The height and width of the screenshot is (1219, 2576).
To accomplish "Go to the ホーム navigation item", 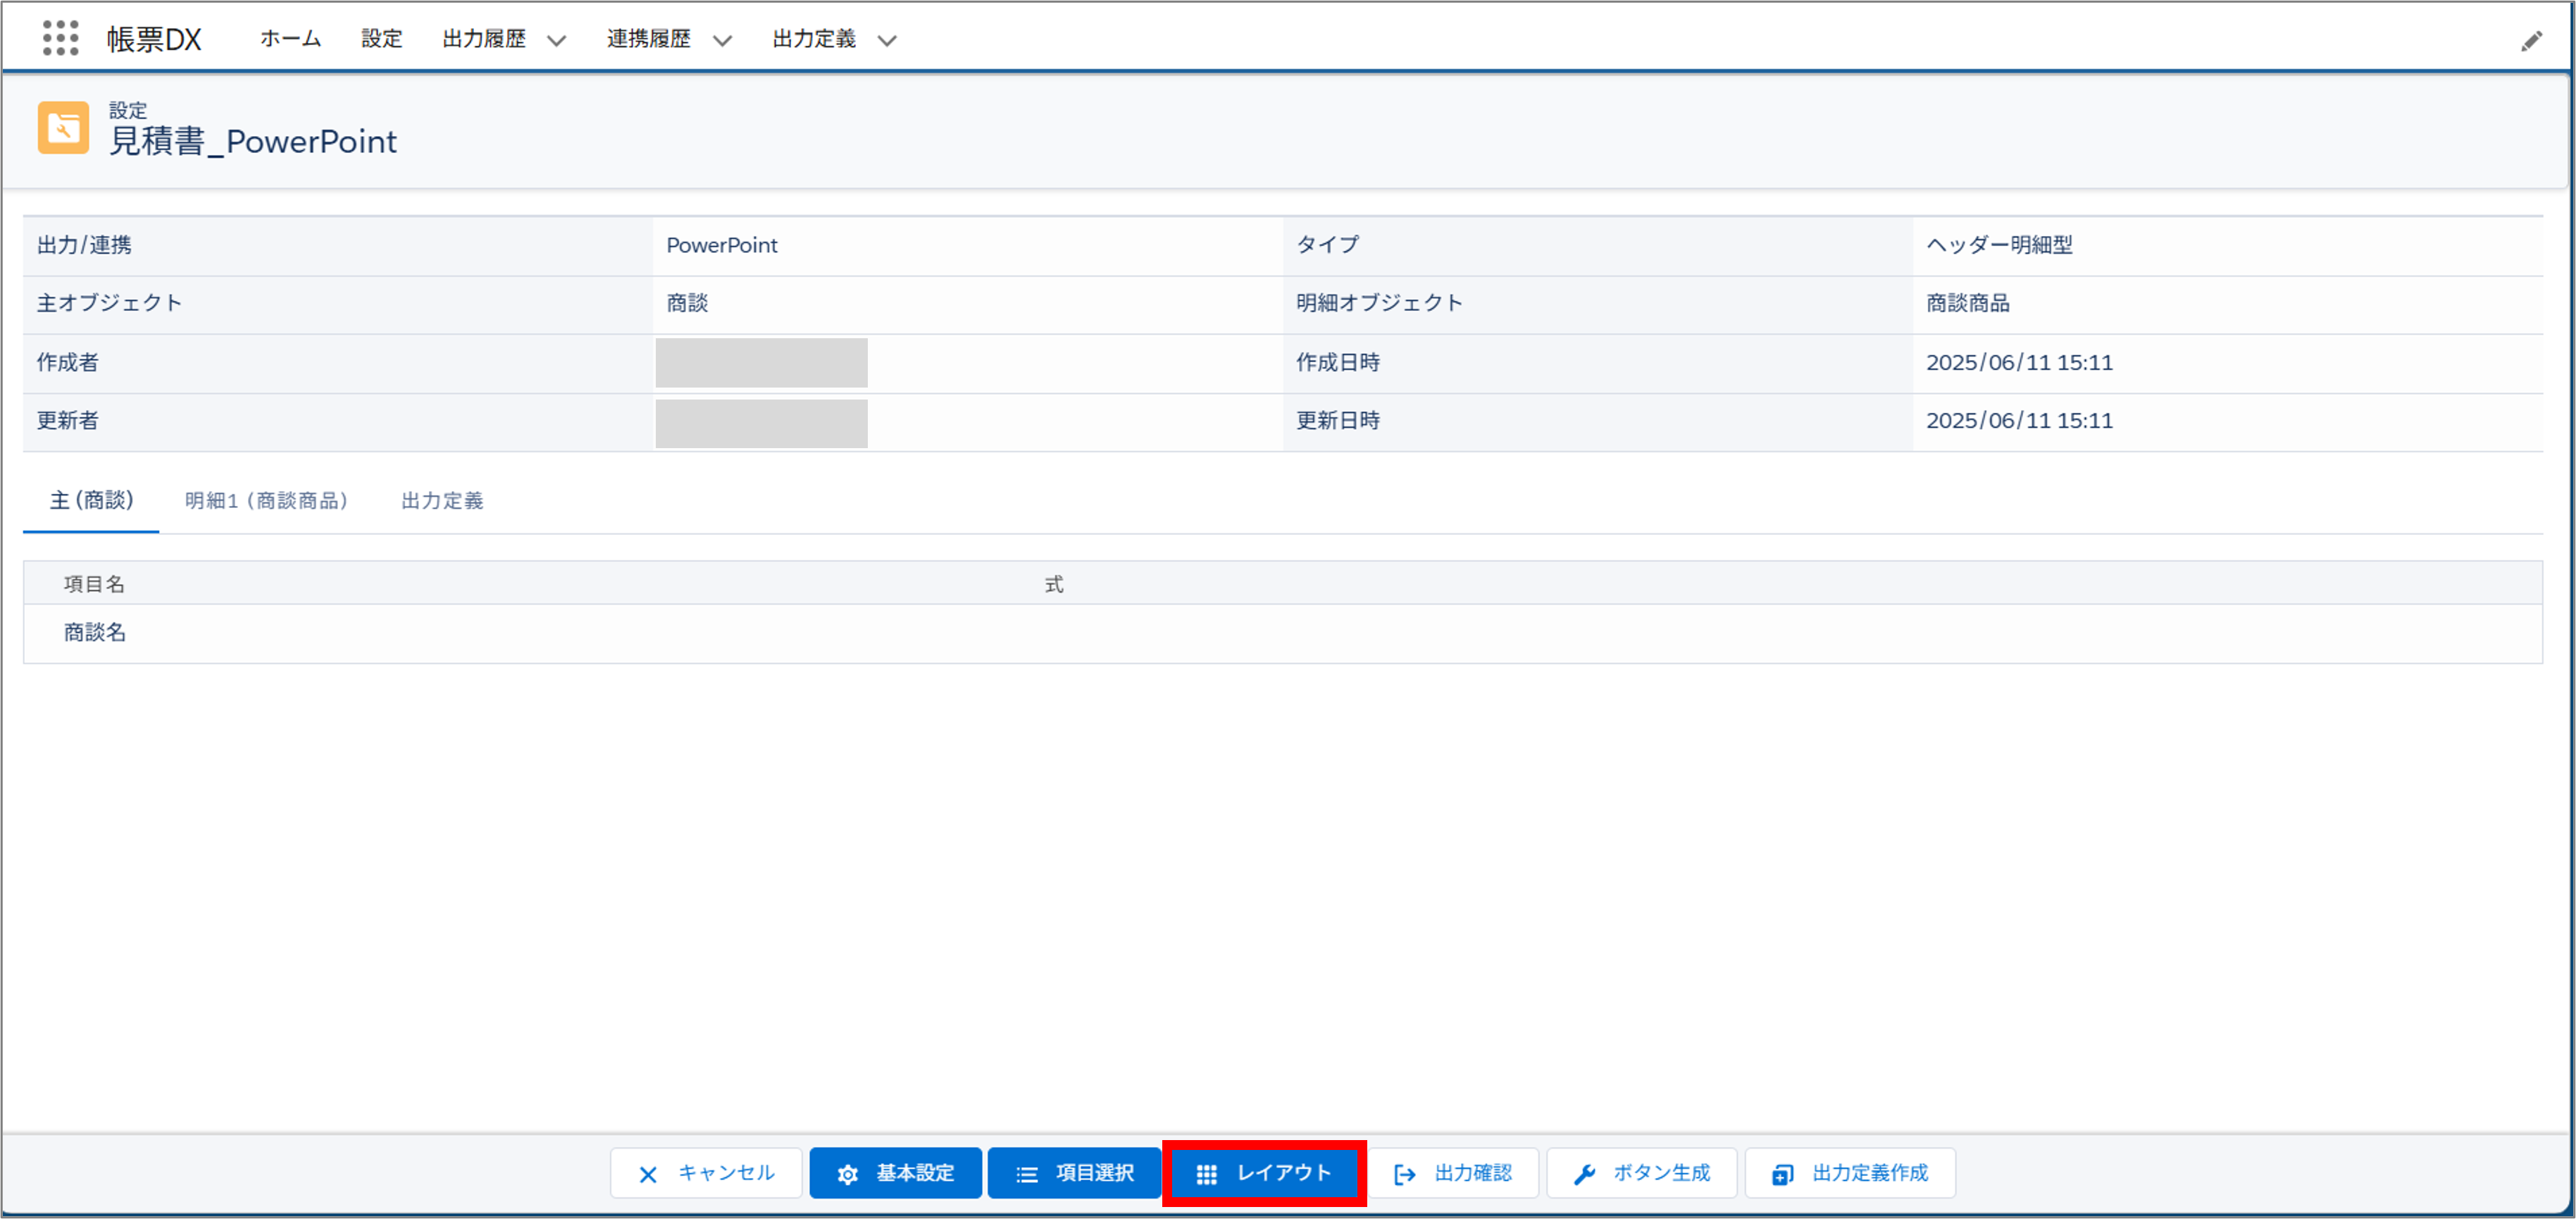I will [x=290, y=38].
